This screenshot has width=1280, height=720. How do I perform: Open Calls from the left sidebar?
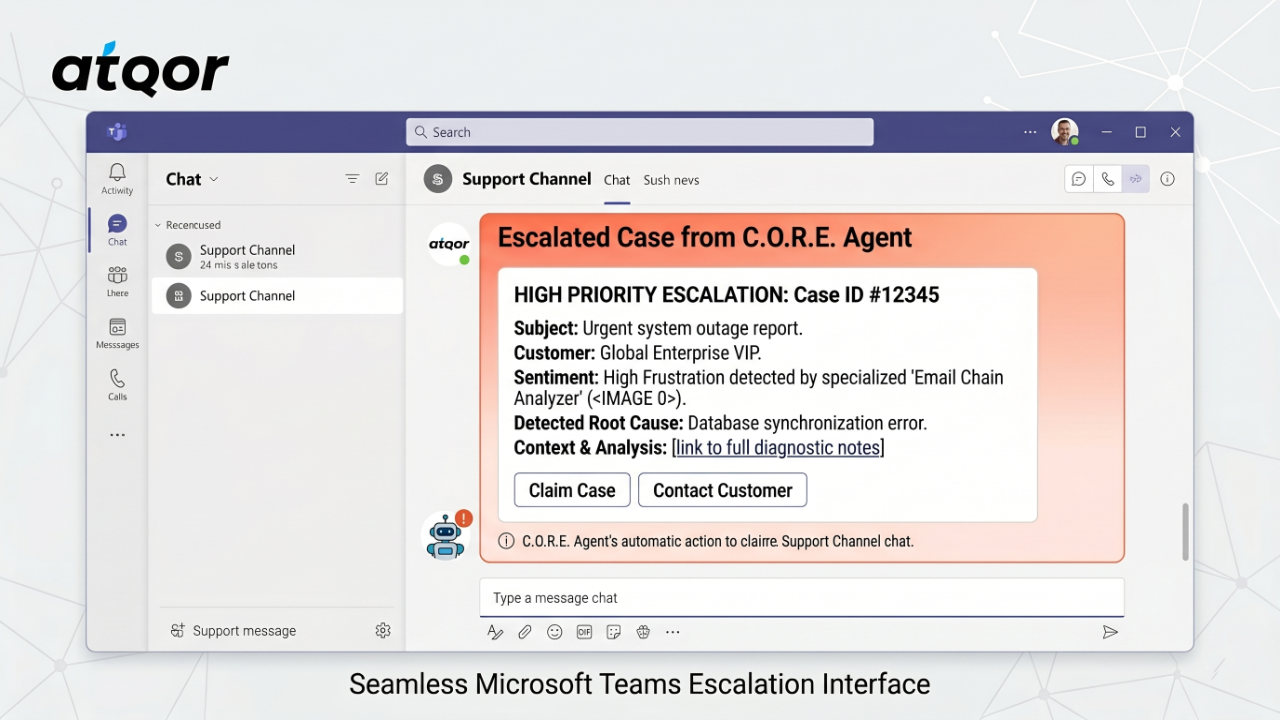coord(117,384)
